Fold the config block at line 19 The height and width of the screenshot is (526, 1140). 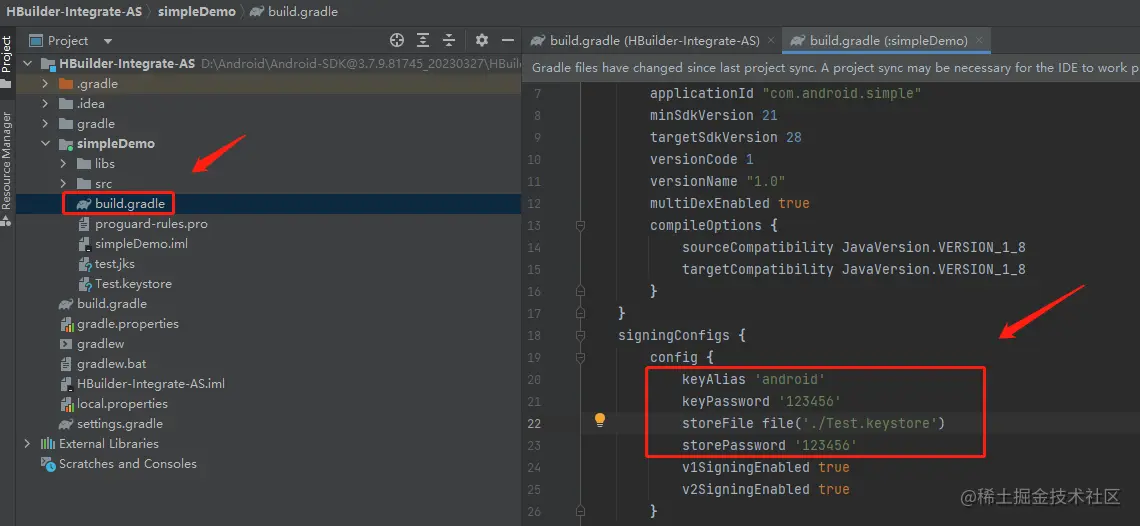580,357
